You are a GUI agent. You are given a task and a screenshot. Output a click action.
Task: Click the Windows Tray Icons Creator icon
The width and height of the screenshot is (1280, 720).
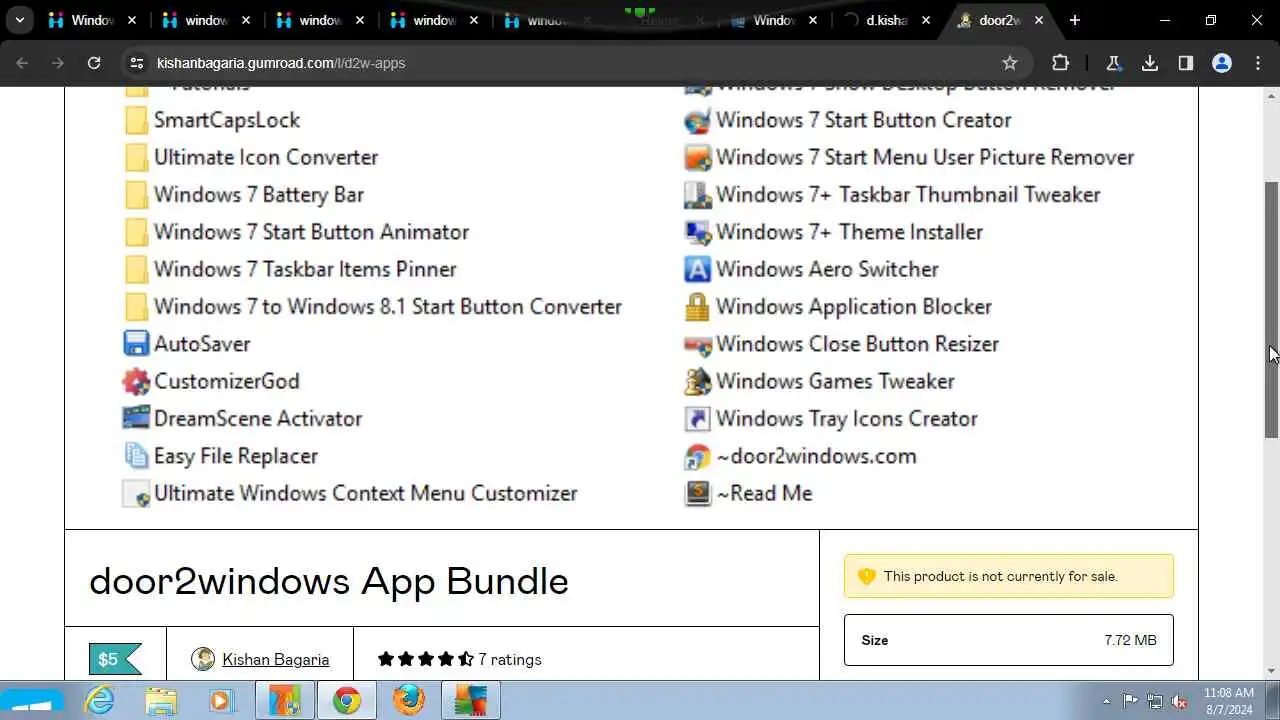pyautogui.click(x=697, y=418)
